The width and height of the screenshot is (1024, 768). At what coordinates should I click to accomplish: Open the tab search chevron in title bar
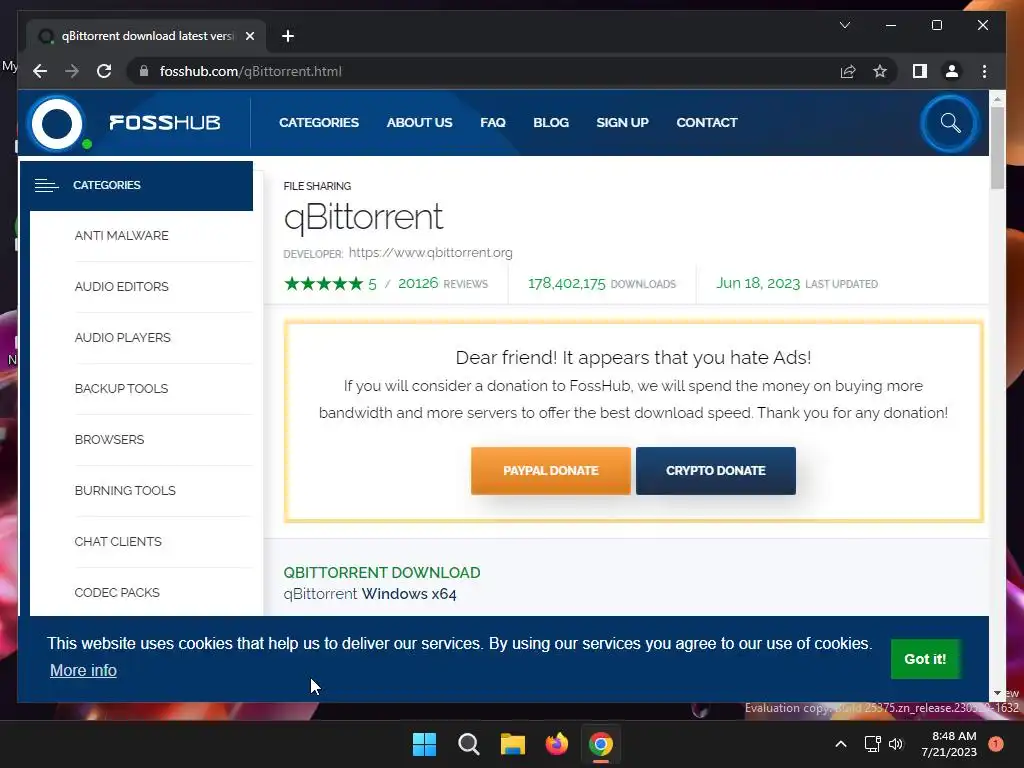click(x=844, y=25)
